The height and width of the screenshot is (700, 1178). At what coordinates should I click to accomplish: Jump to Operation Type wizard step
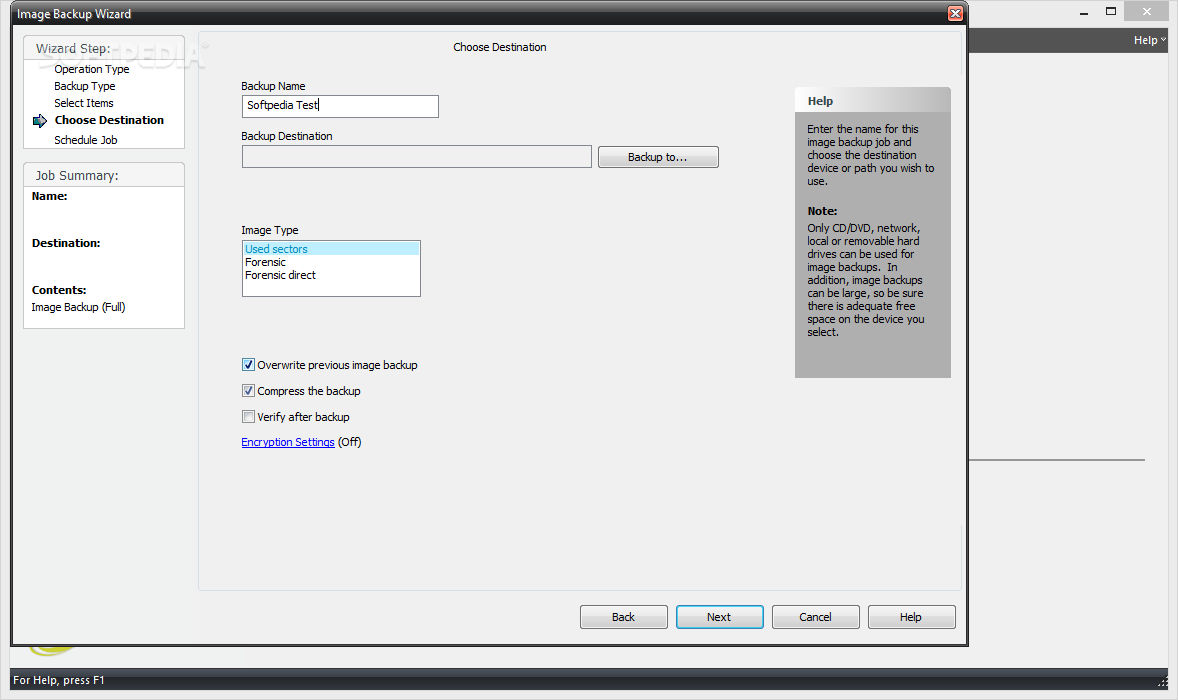[x=92, y=69]
